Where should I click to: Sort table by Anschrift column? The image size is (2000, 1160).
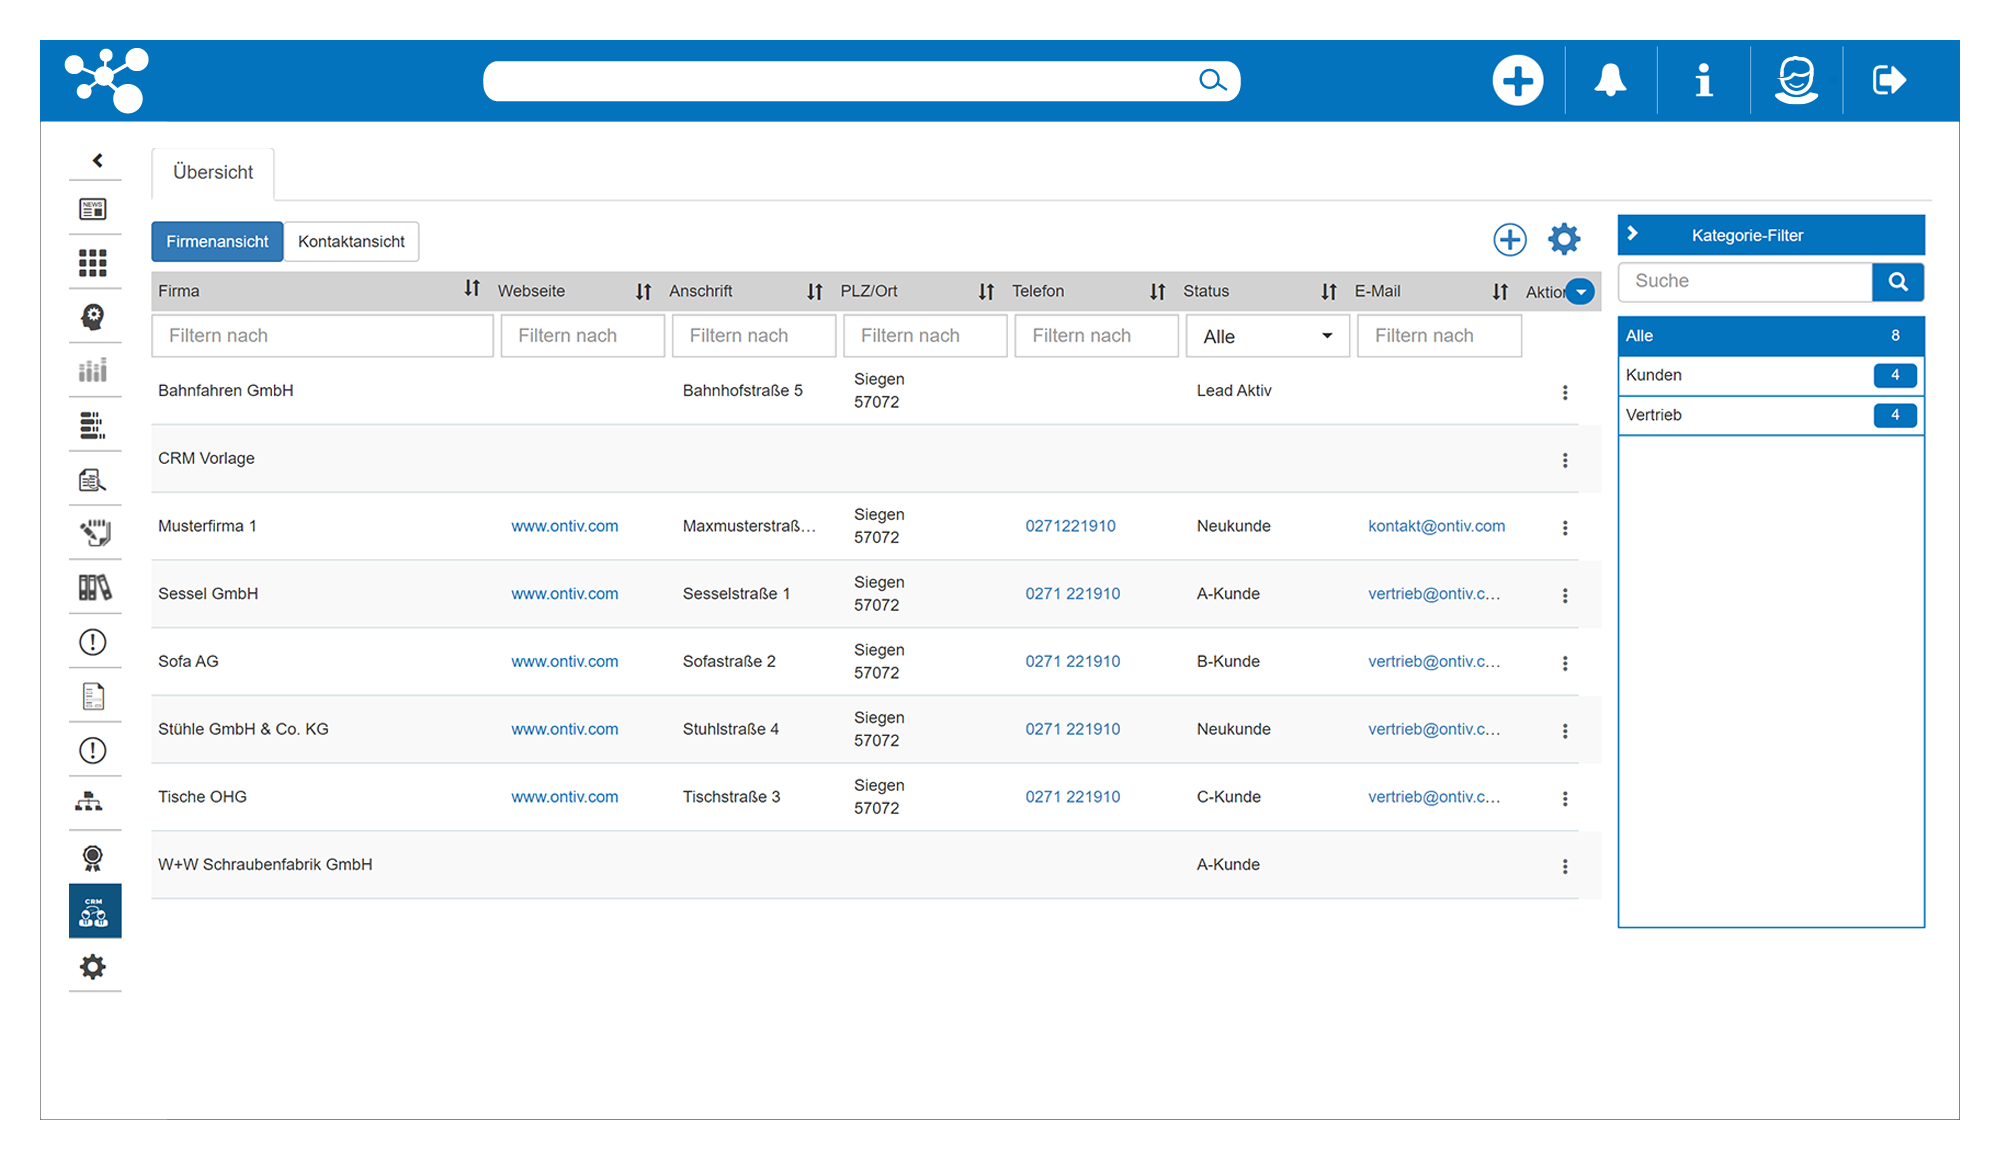point(815,291)
